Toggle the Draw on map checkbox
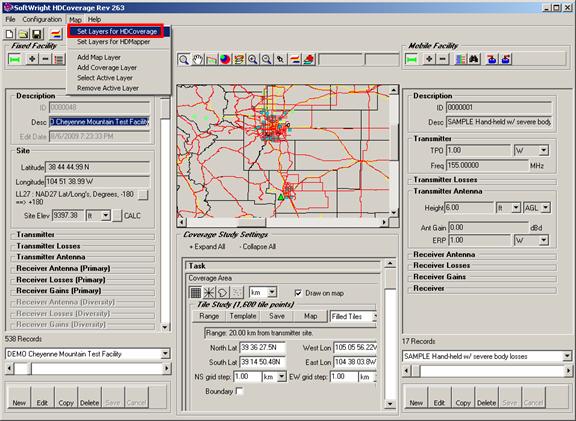Image resolution: width=576 pixels, height=421 pixels. pos(298,293)
